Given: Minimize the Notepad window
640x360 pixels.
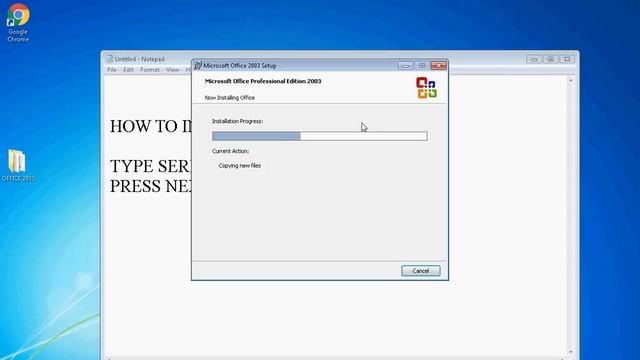Looking at the screenshot, I should coord(534,59).
